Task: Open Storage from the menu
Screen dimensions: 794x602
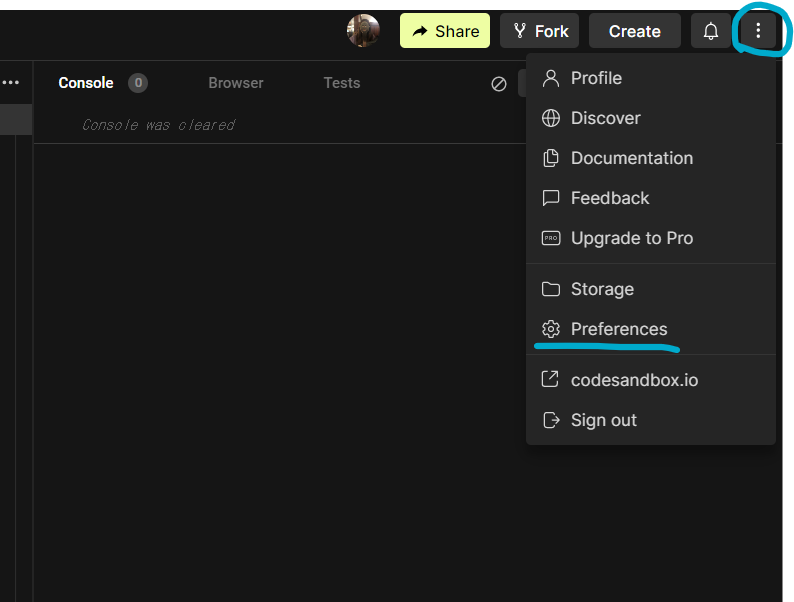Action: (x=602, y=289)
